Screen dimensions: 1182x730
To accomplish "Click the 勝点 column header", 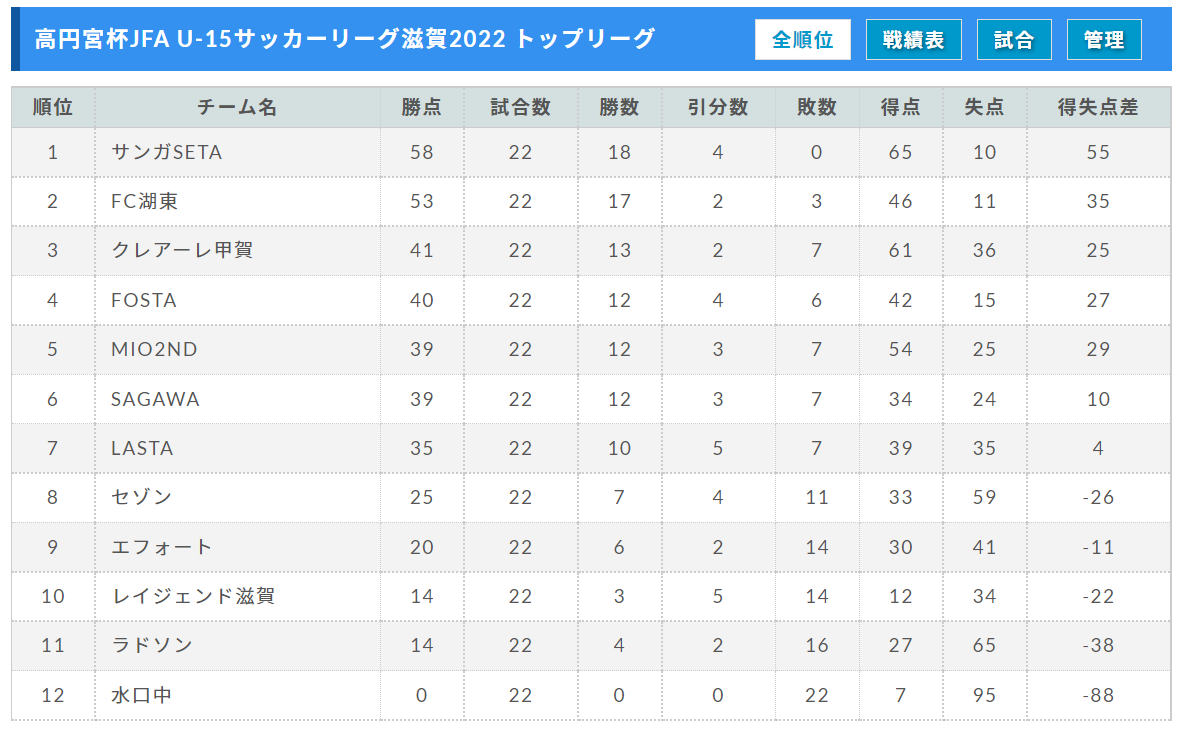I will pyautogui.click(x=421, y=107).
